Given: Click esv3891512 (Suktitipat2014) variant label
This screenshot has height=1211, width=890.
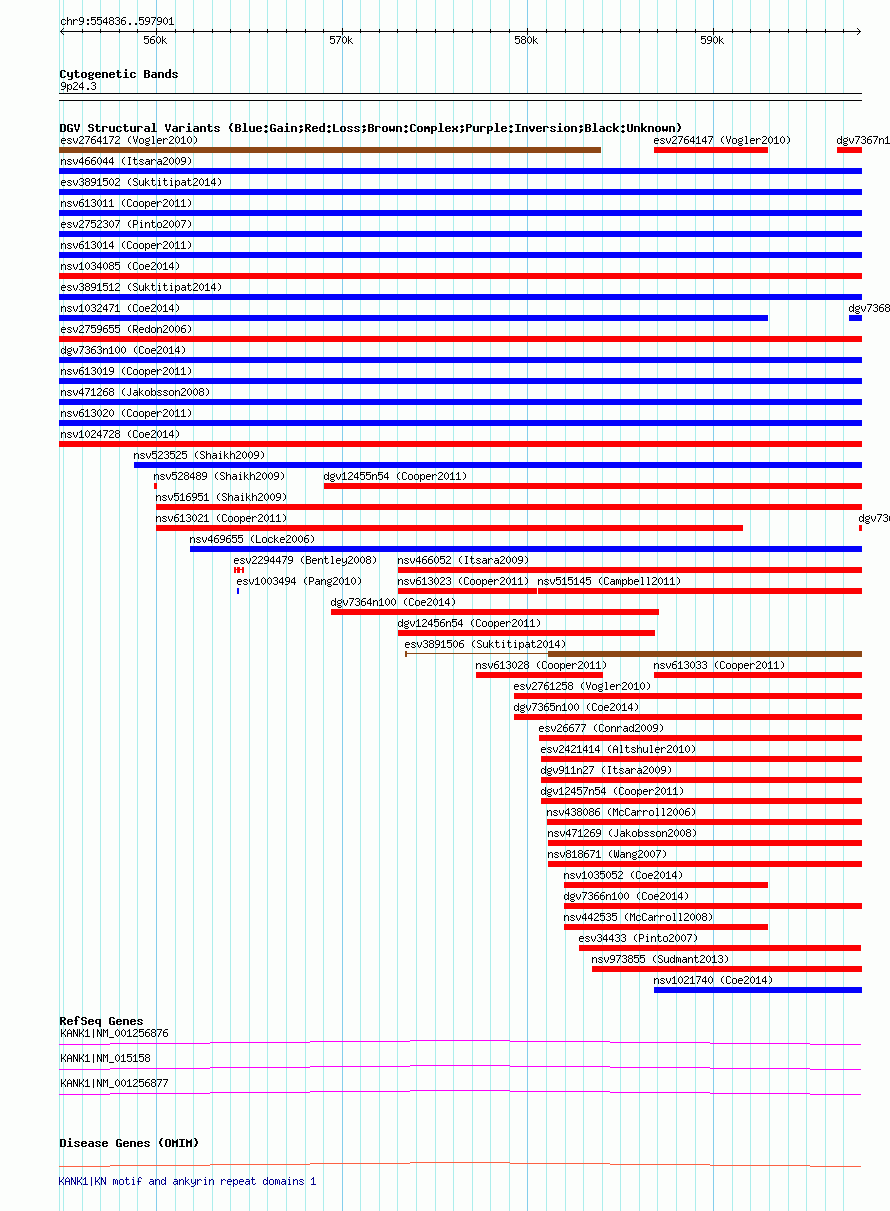Looking at the screenshot, I should 141,287.
